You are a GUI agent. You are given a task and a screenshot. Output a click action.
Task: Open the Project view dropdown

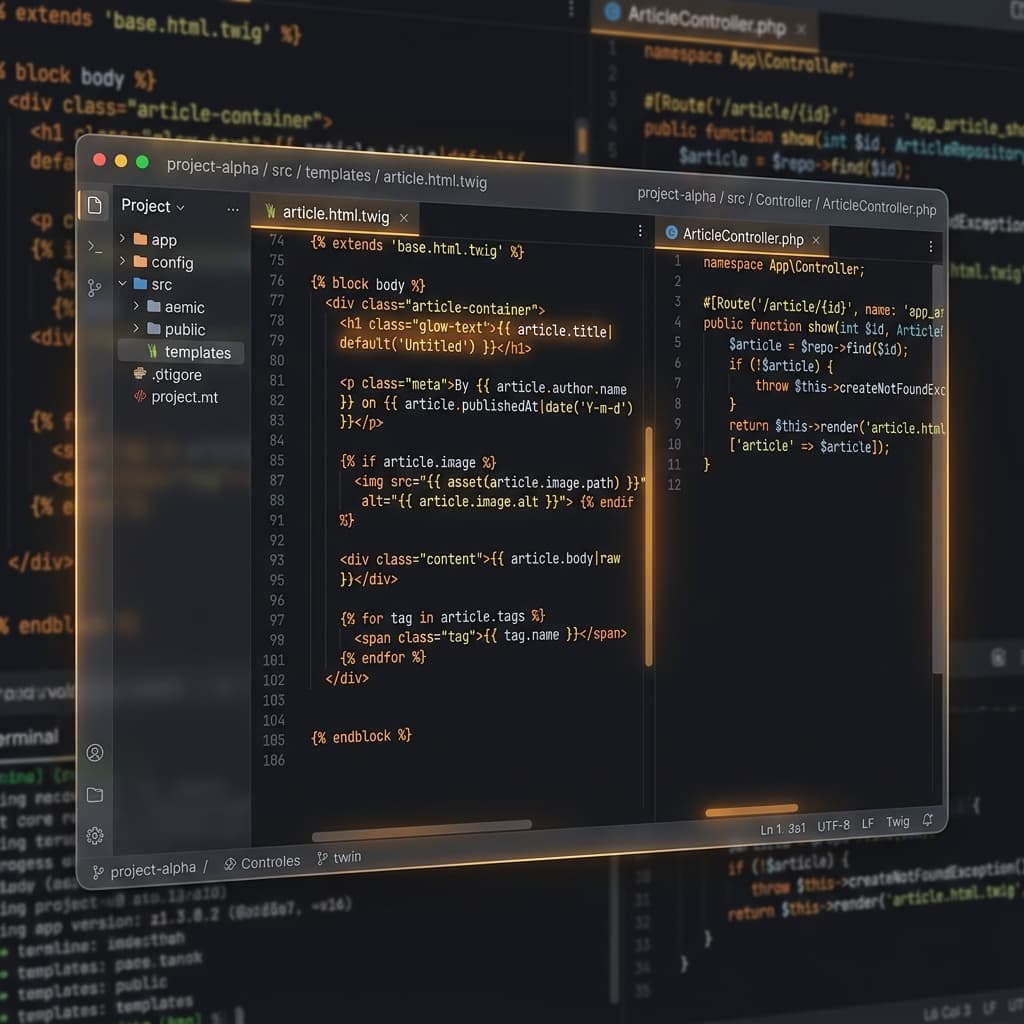[153, 206]
